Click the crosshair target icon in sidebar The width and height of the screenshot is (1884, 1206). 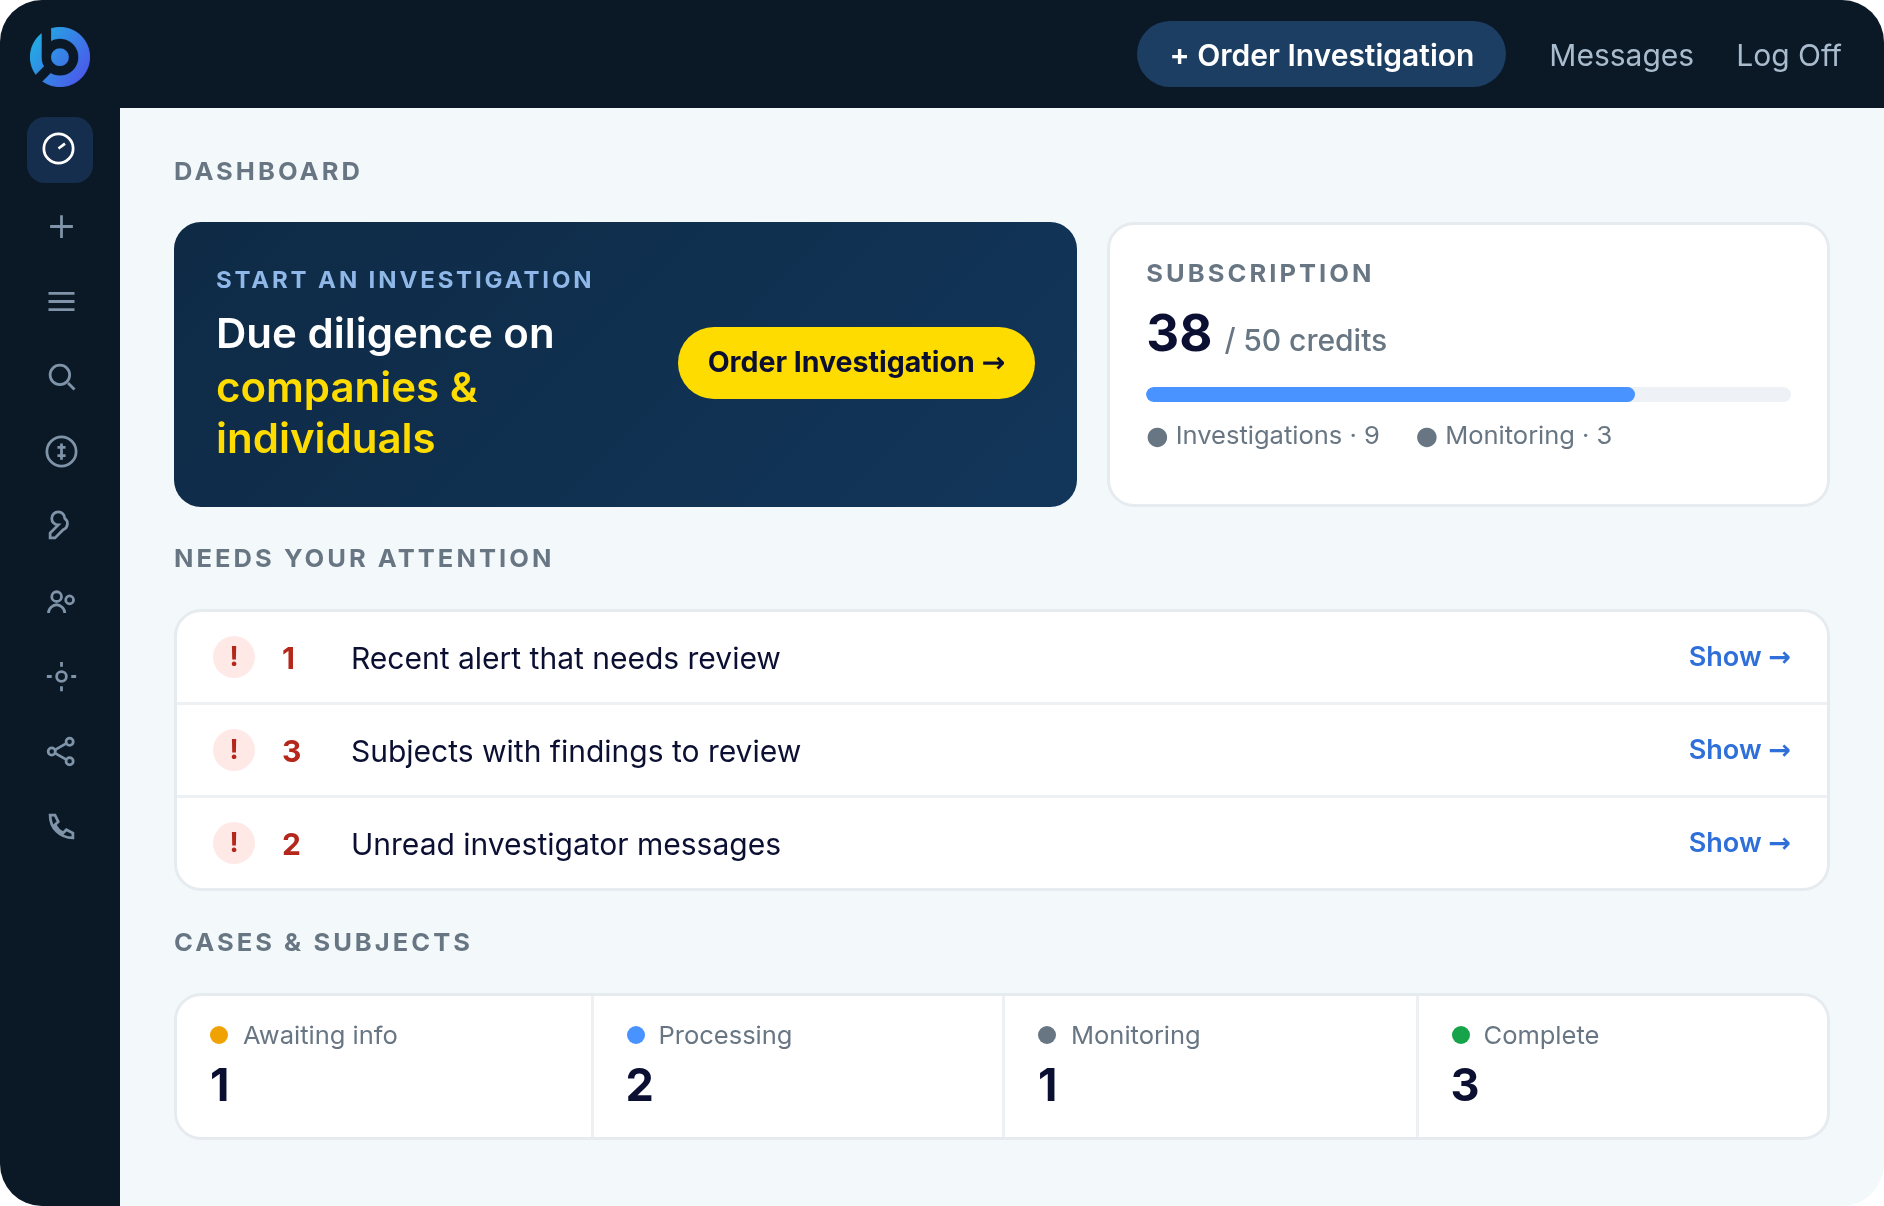pos(61,677)
